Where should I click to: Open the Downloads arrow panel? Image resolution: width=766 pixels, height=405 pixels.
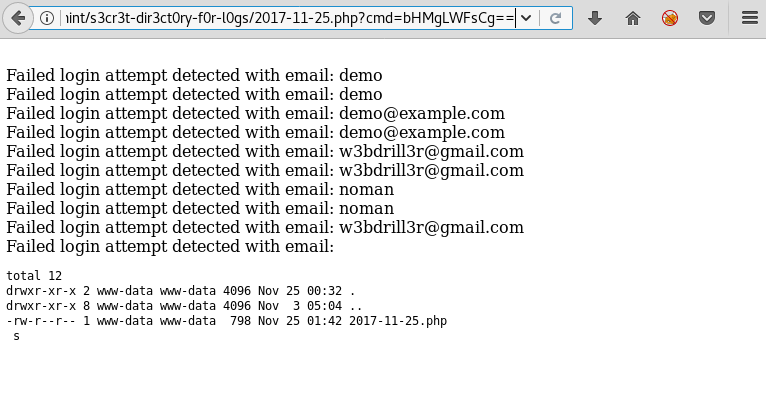click(x=595, y=19)
